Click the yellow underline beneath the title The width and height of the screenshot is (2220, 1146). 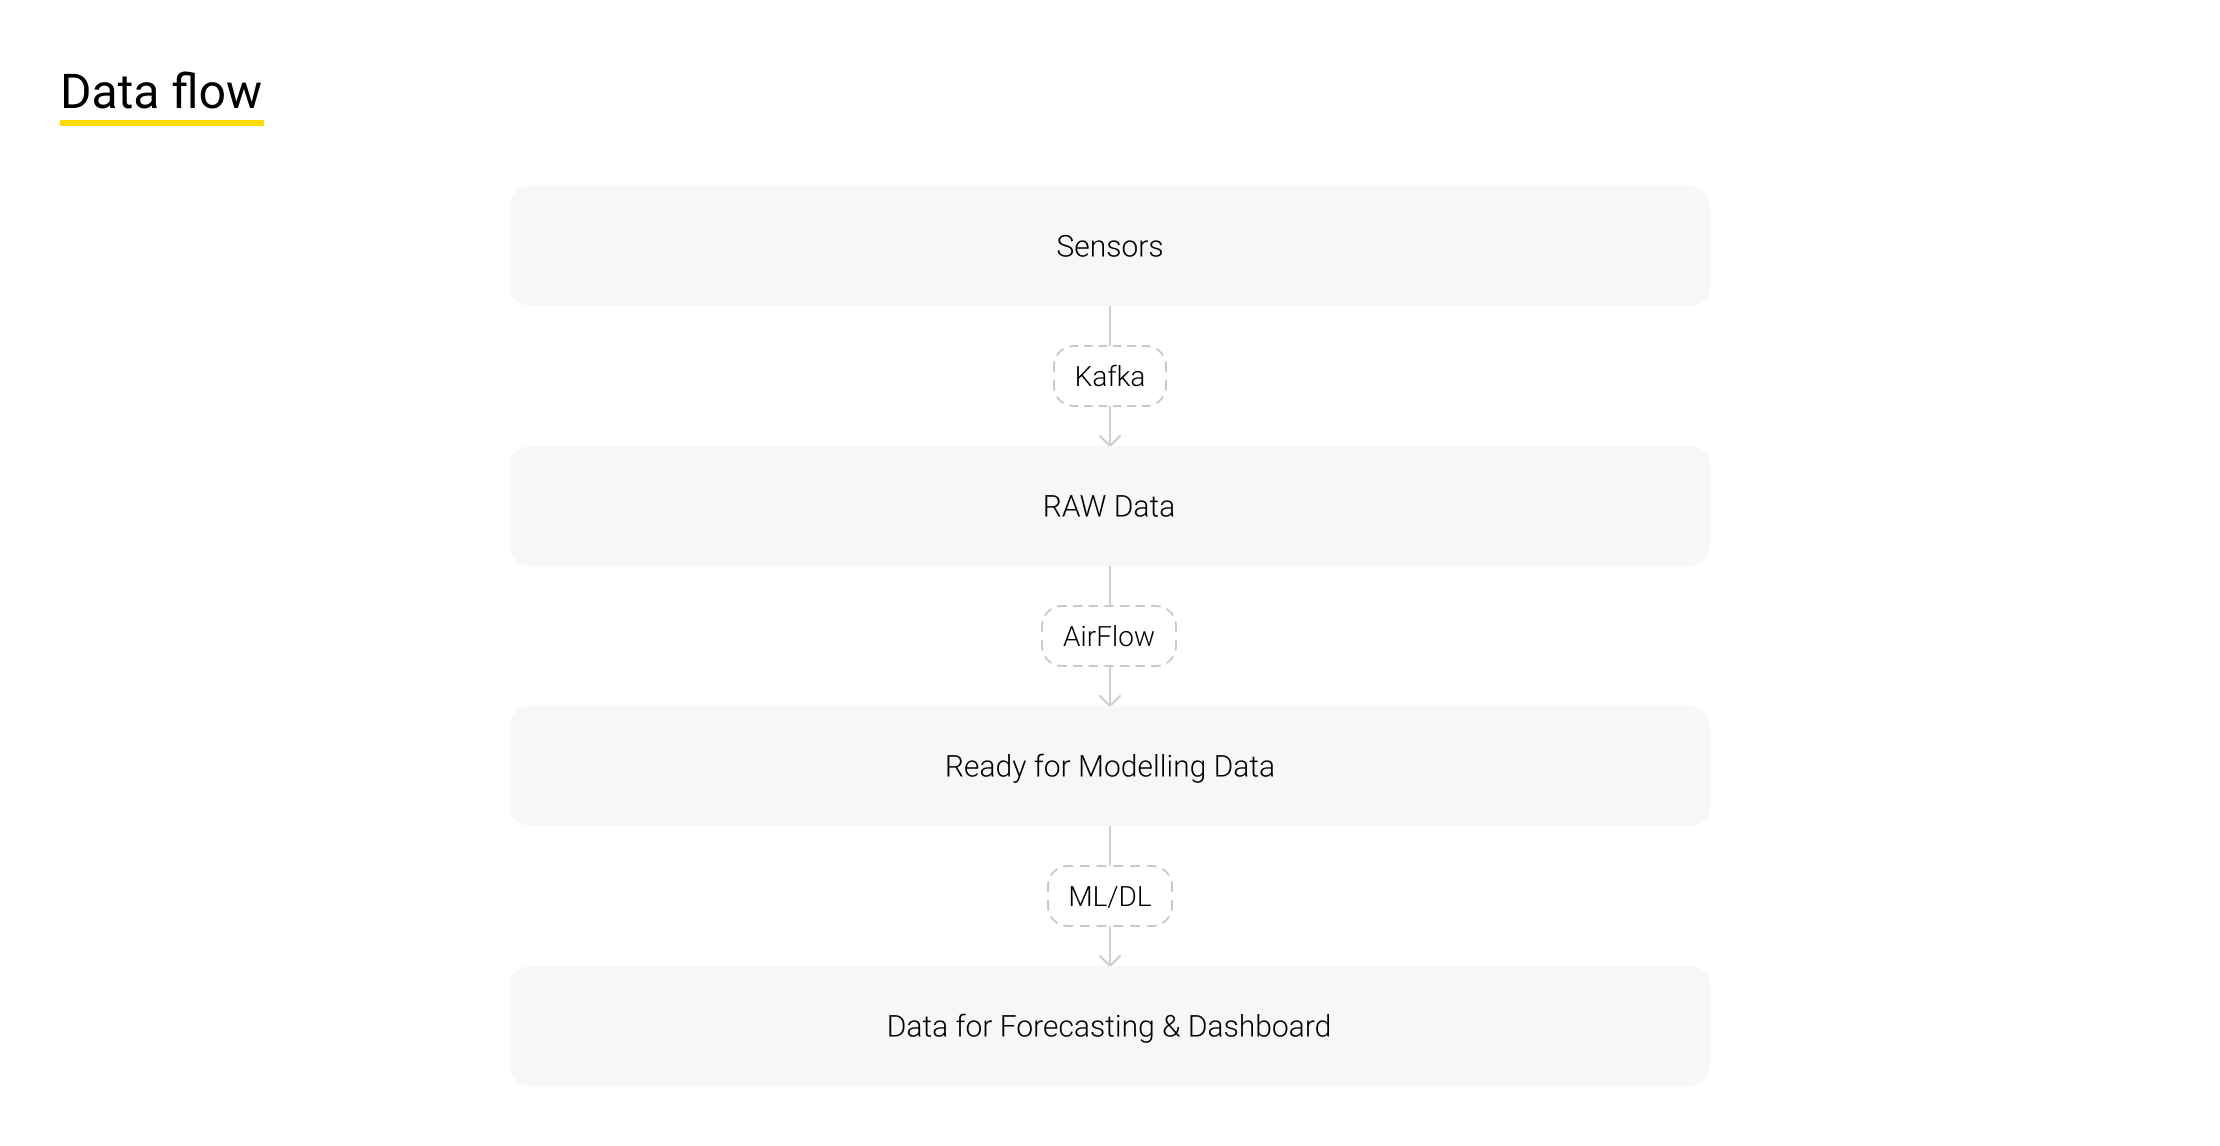161,123
